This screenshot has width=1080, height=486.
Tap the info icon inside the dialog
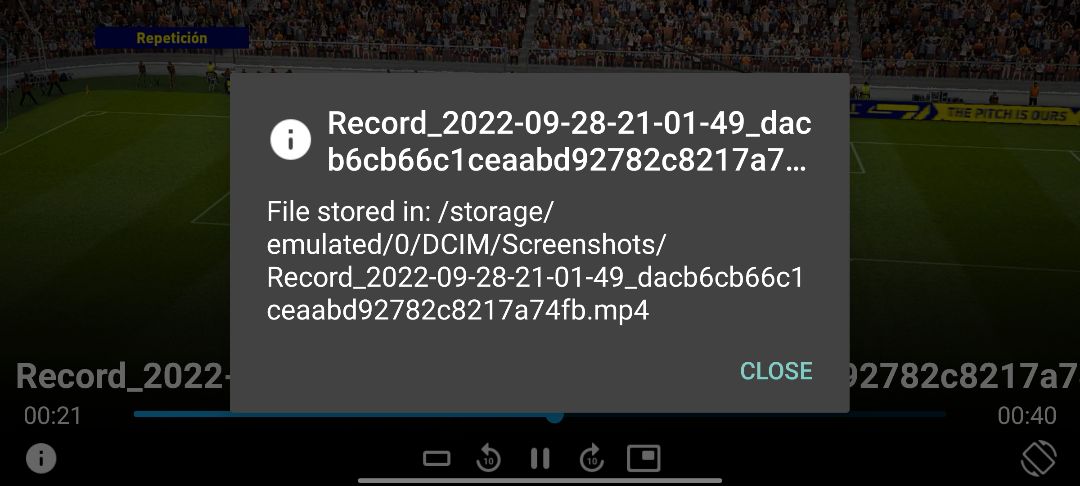(x=290, y=140)
